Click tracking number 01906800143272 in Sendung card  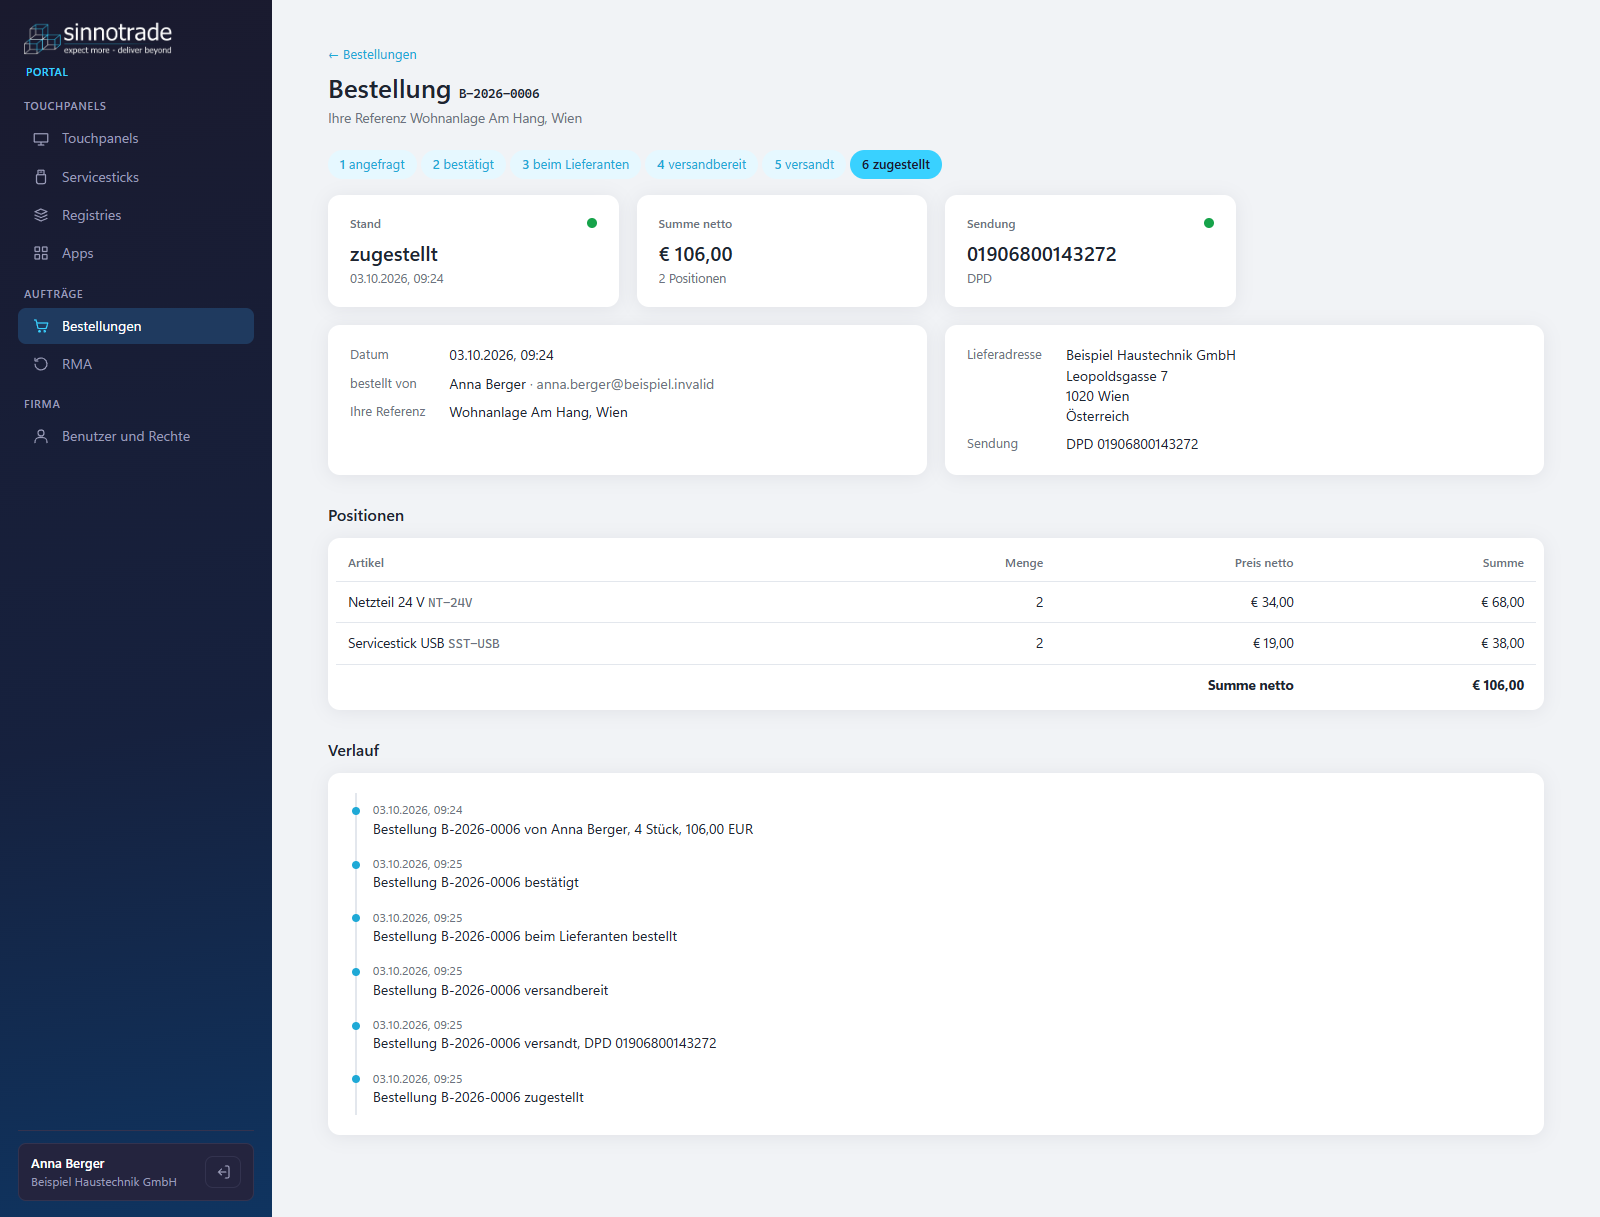[1041, 254]
